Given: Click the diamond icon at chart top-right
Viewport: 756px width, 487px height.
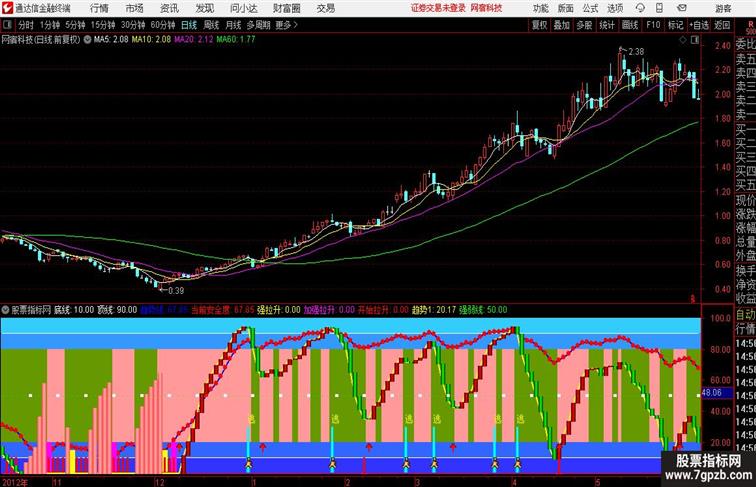Looking at the screenshot, I should (x=683, y=40).
